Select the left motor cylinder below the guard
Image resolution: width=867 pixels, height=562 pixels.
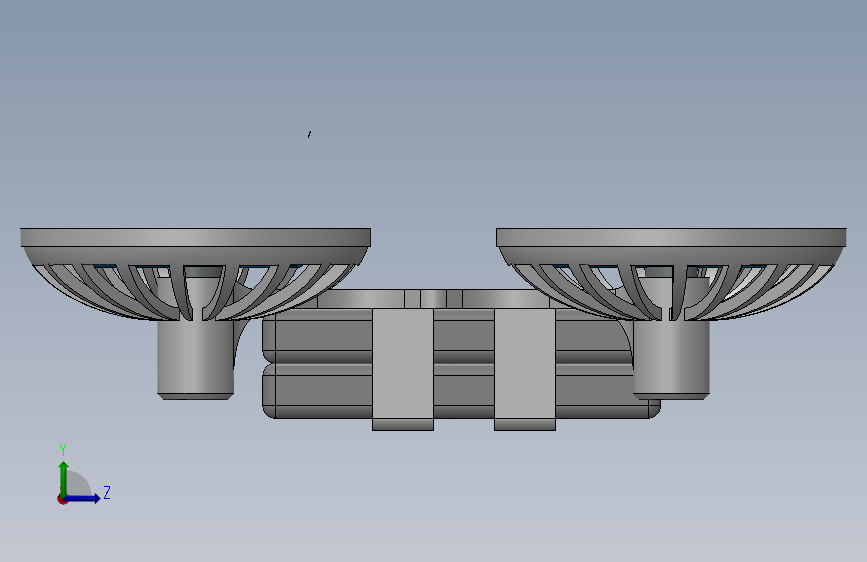[x=195, y=358]
